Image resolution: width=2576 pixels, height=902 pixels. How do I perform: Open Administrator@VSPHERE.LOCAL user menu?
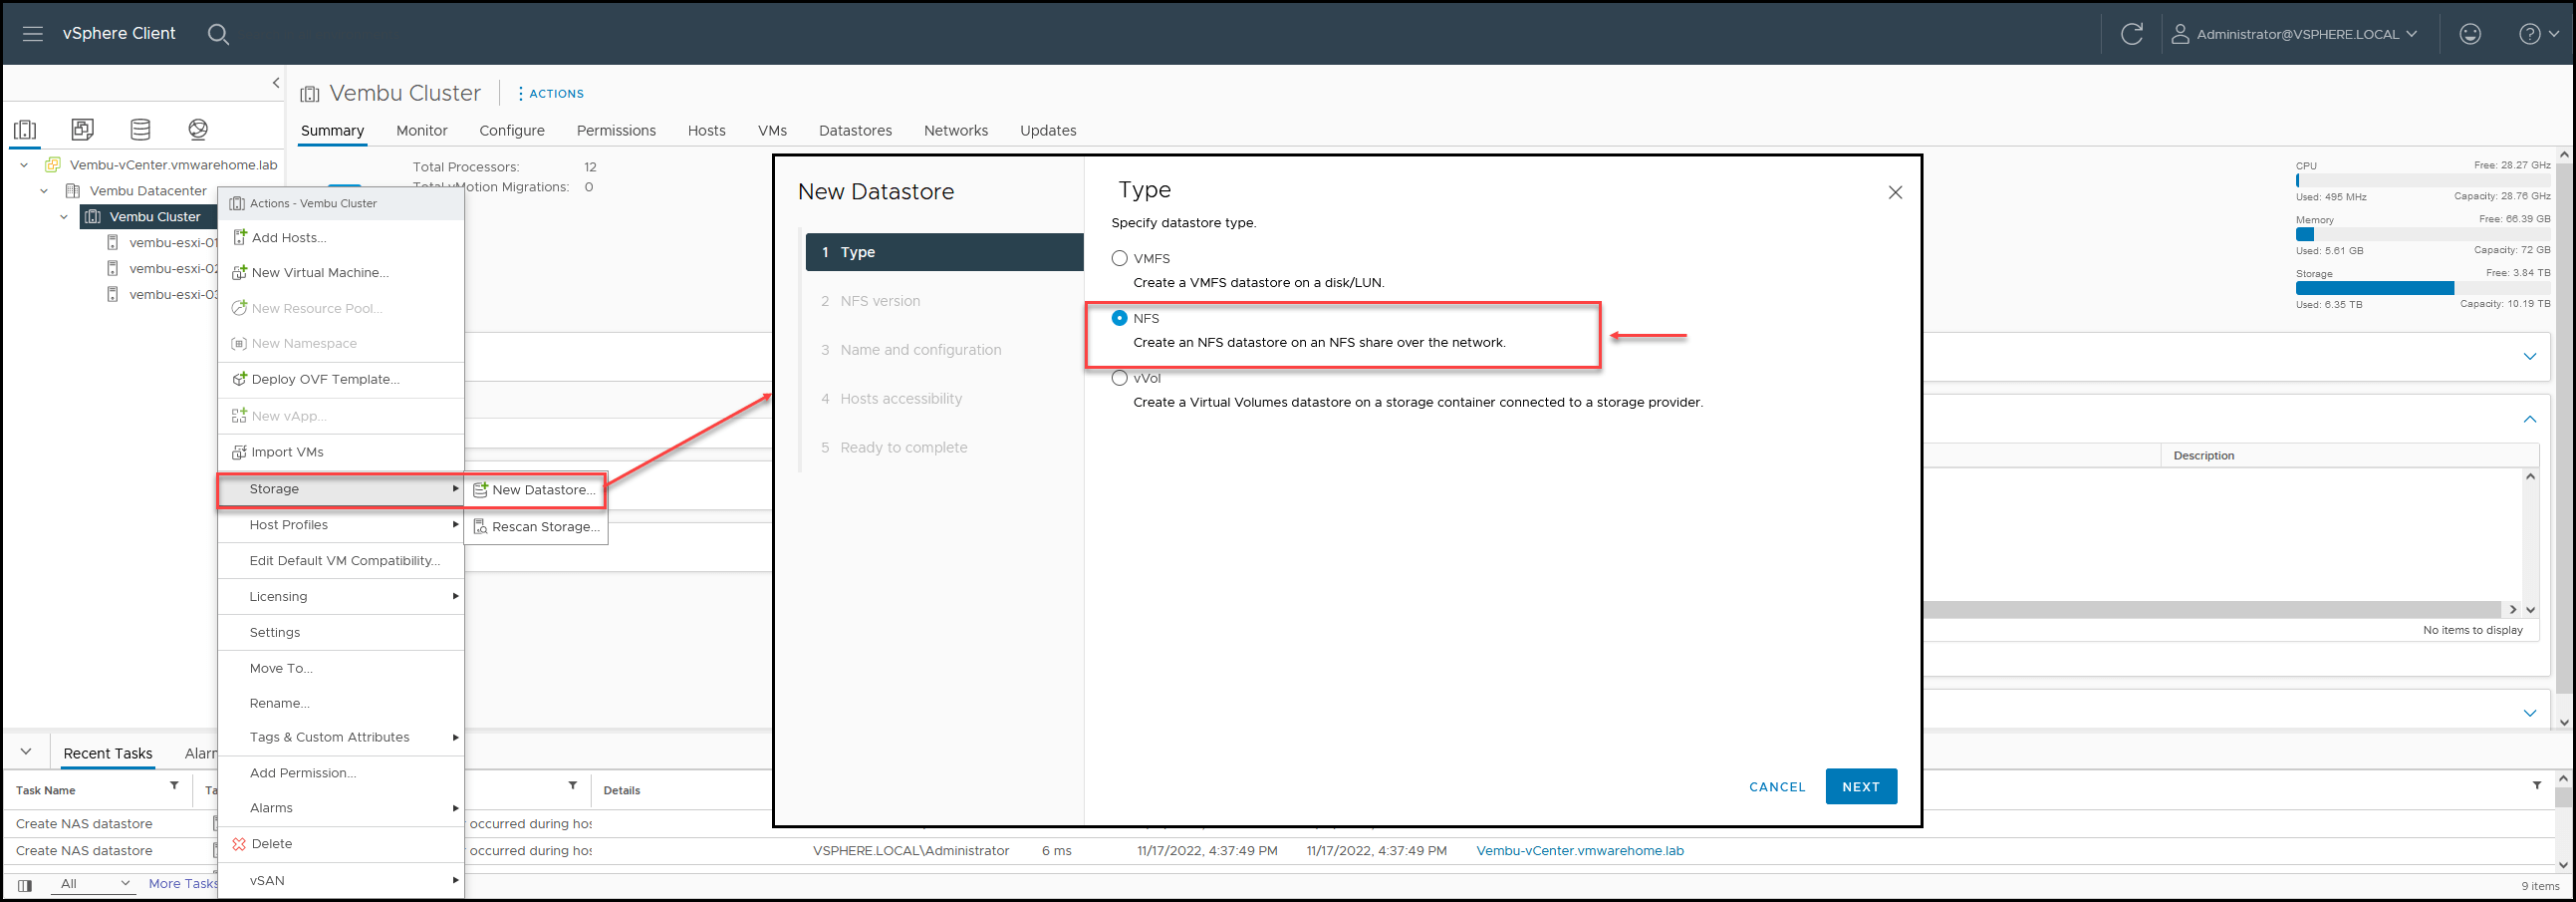(x=2294, y=34)
